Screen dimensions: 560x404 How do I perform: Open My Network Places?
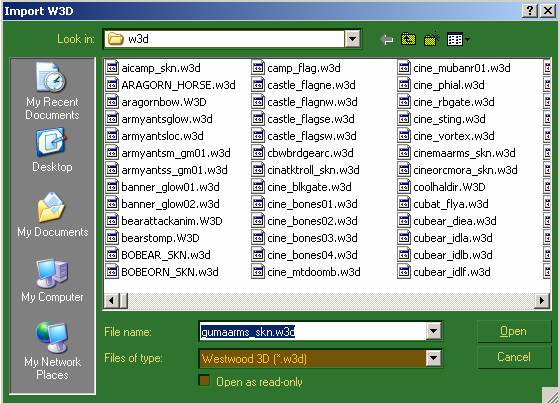52,351
